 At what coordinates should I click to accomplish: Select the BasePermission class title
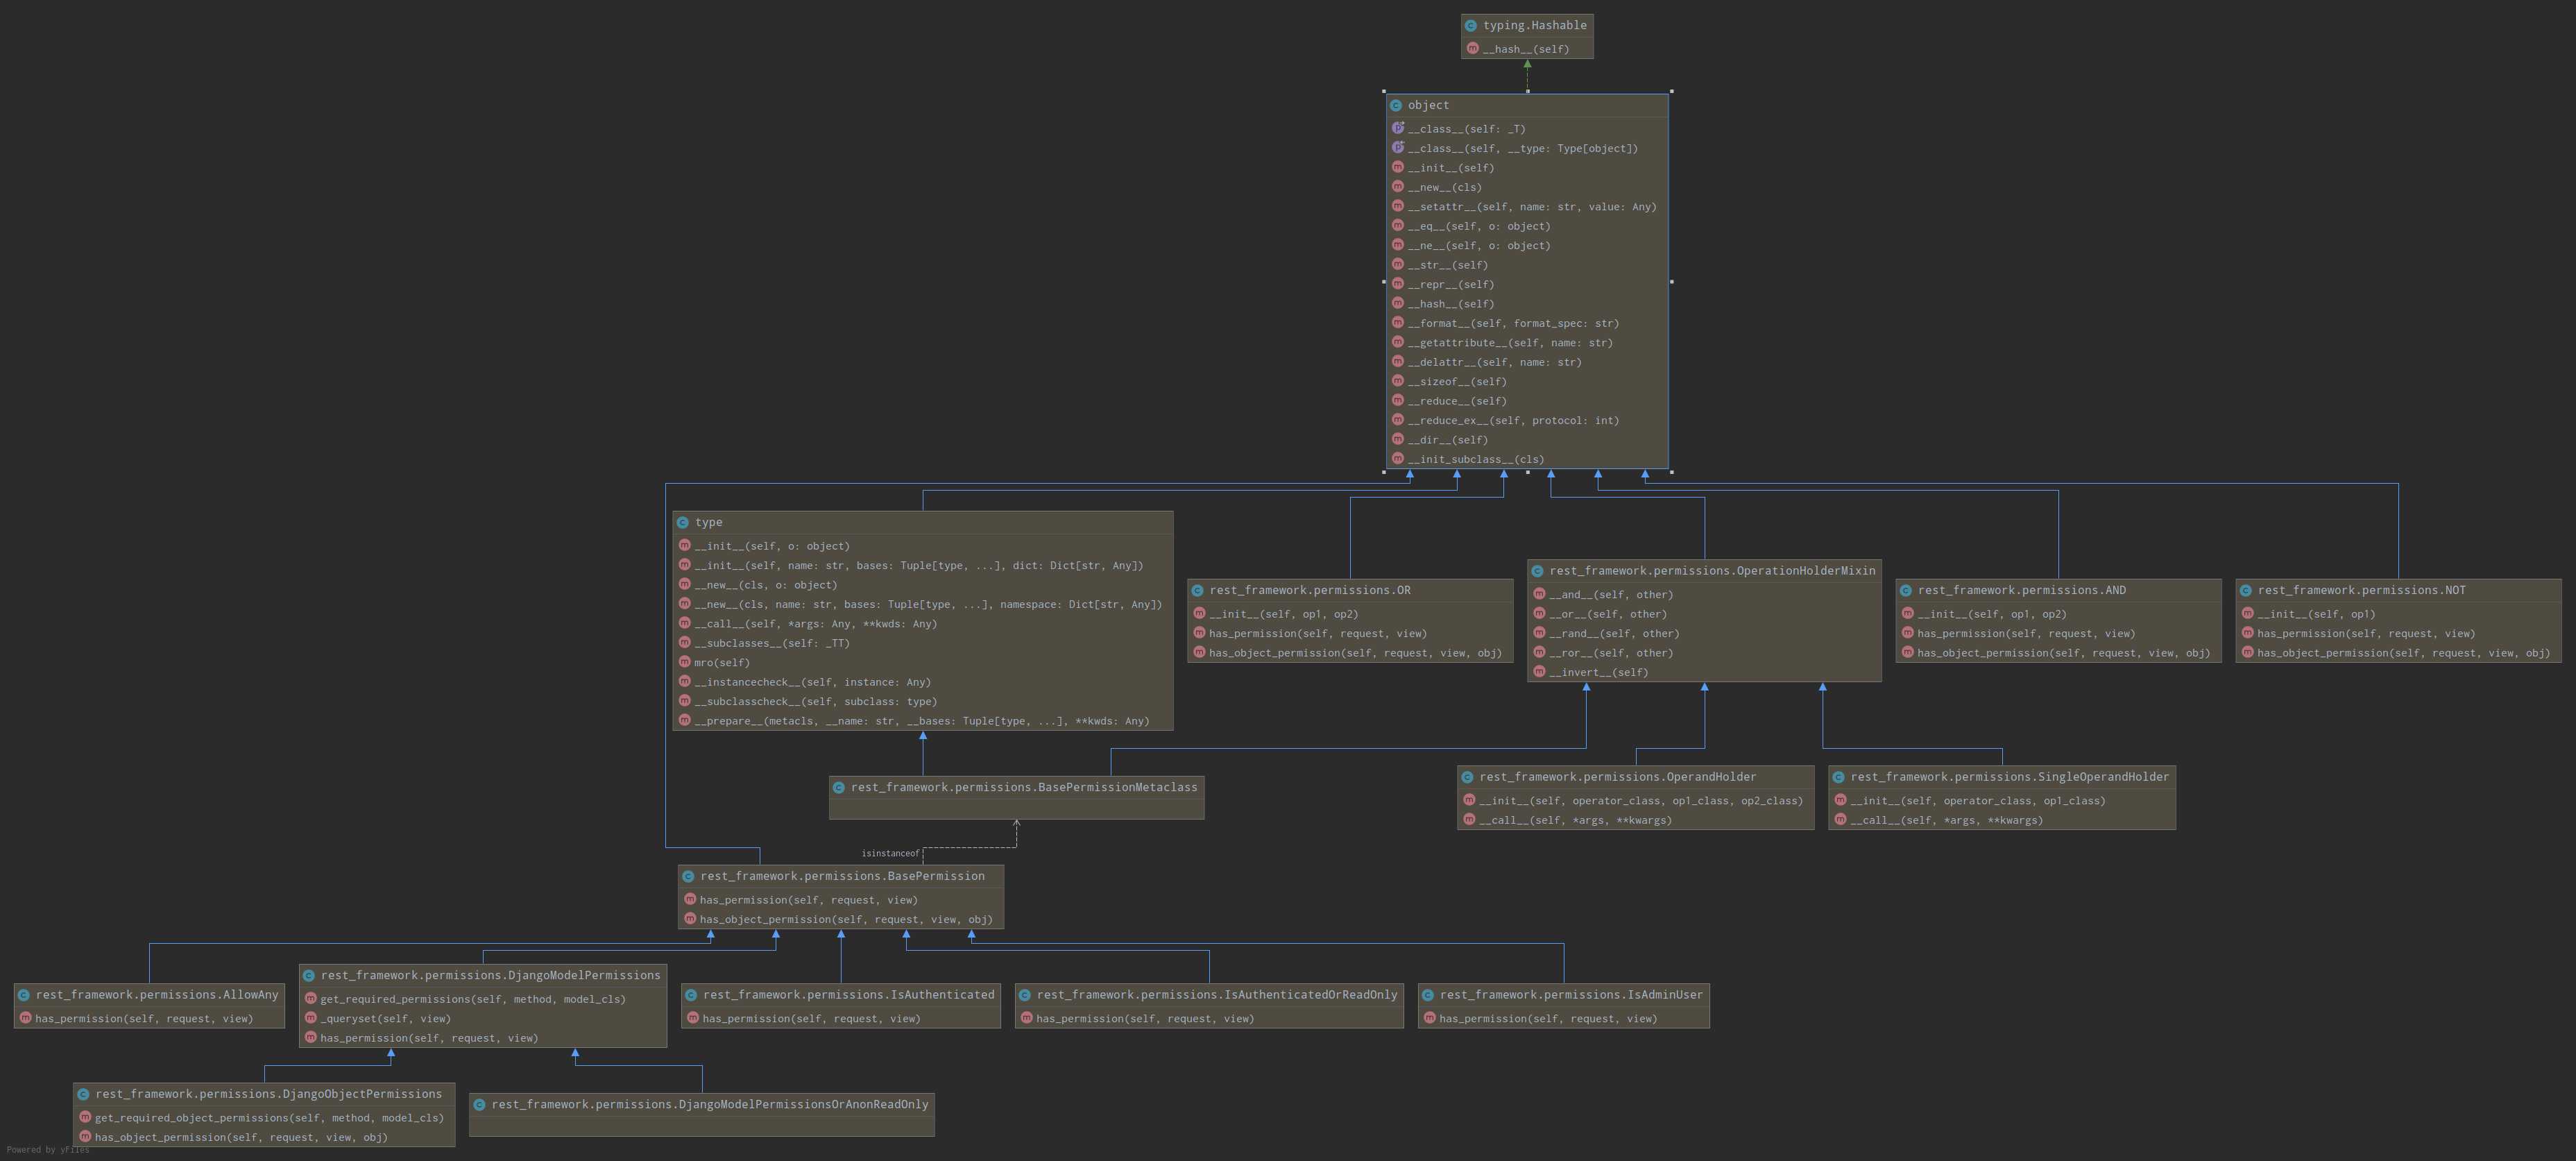tap(842, 876)
